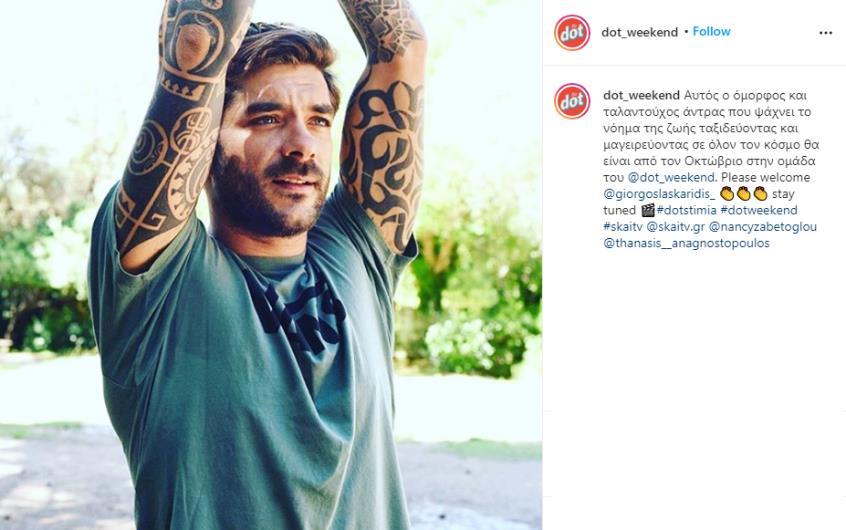Click the post photo of the tattooed man
The width and height of the screenshot is (846, 530).
[271, 265]
